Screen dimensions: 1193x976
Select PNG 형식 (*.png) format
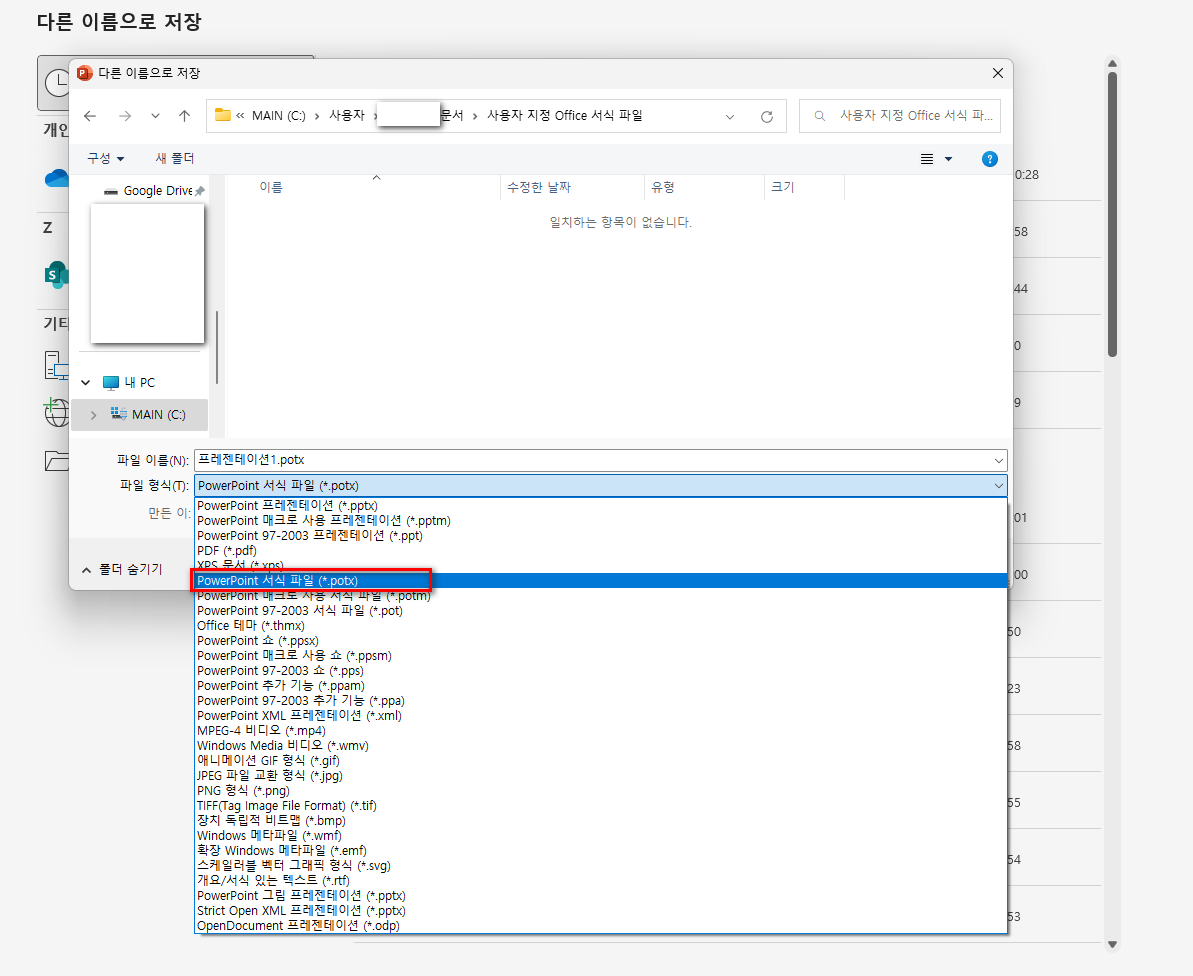[x=601, y=790]
